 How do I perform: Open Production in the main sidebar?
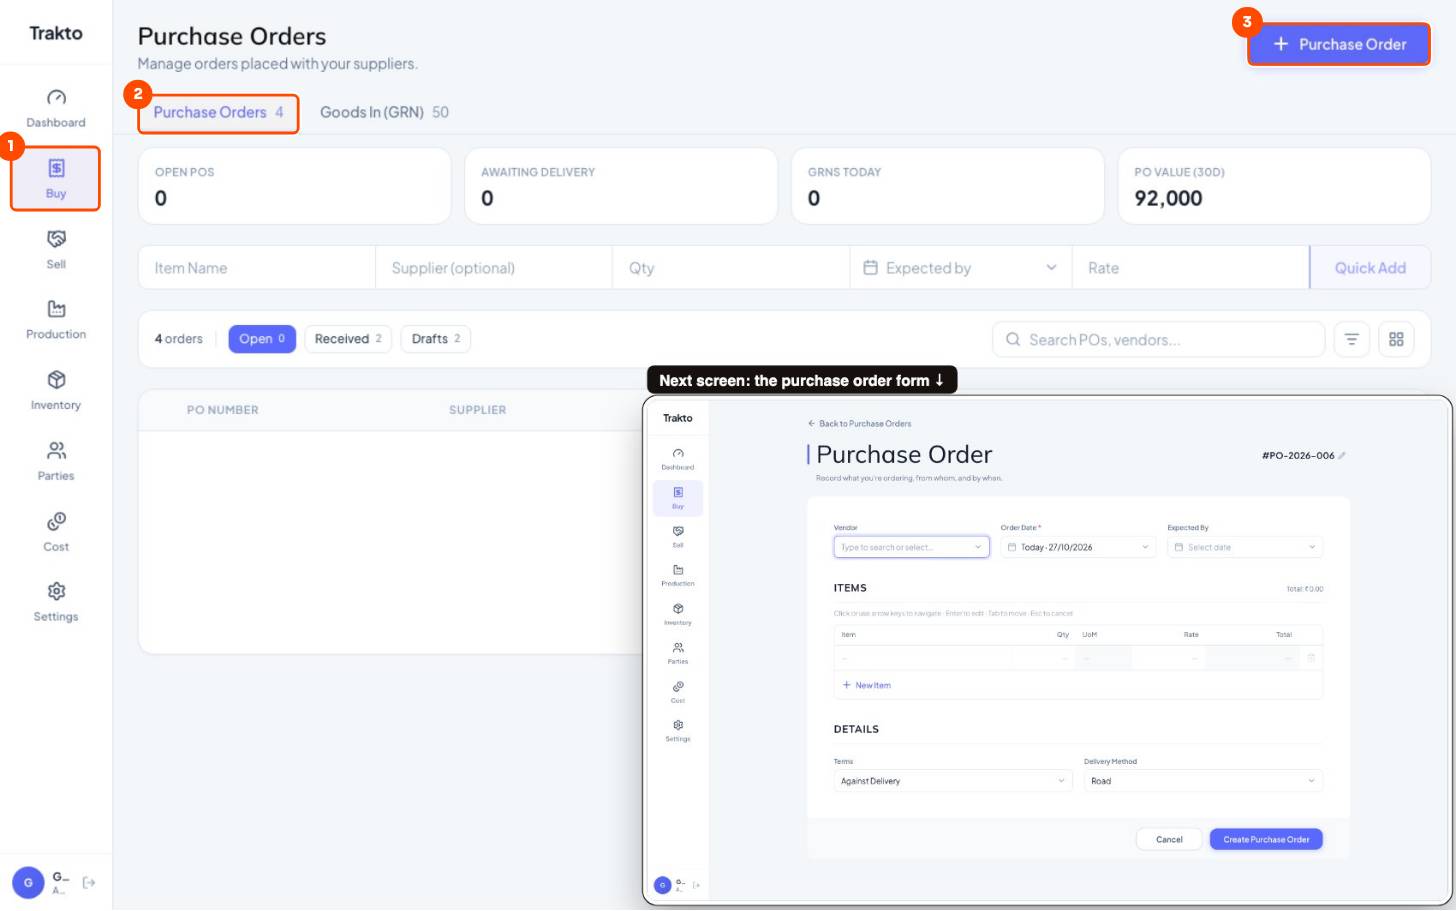coord(56,320)
